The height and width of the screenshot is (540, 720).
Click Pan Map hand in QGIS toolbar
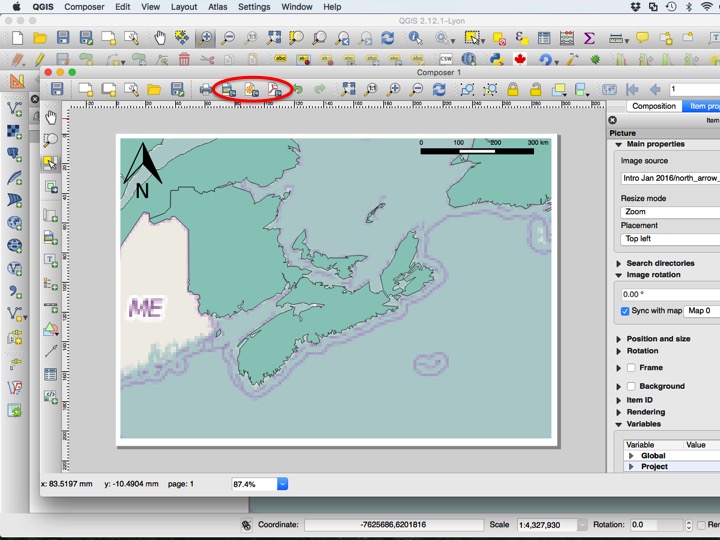159,38
